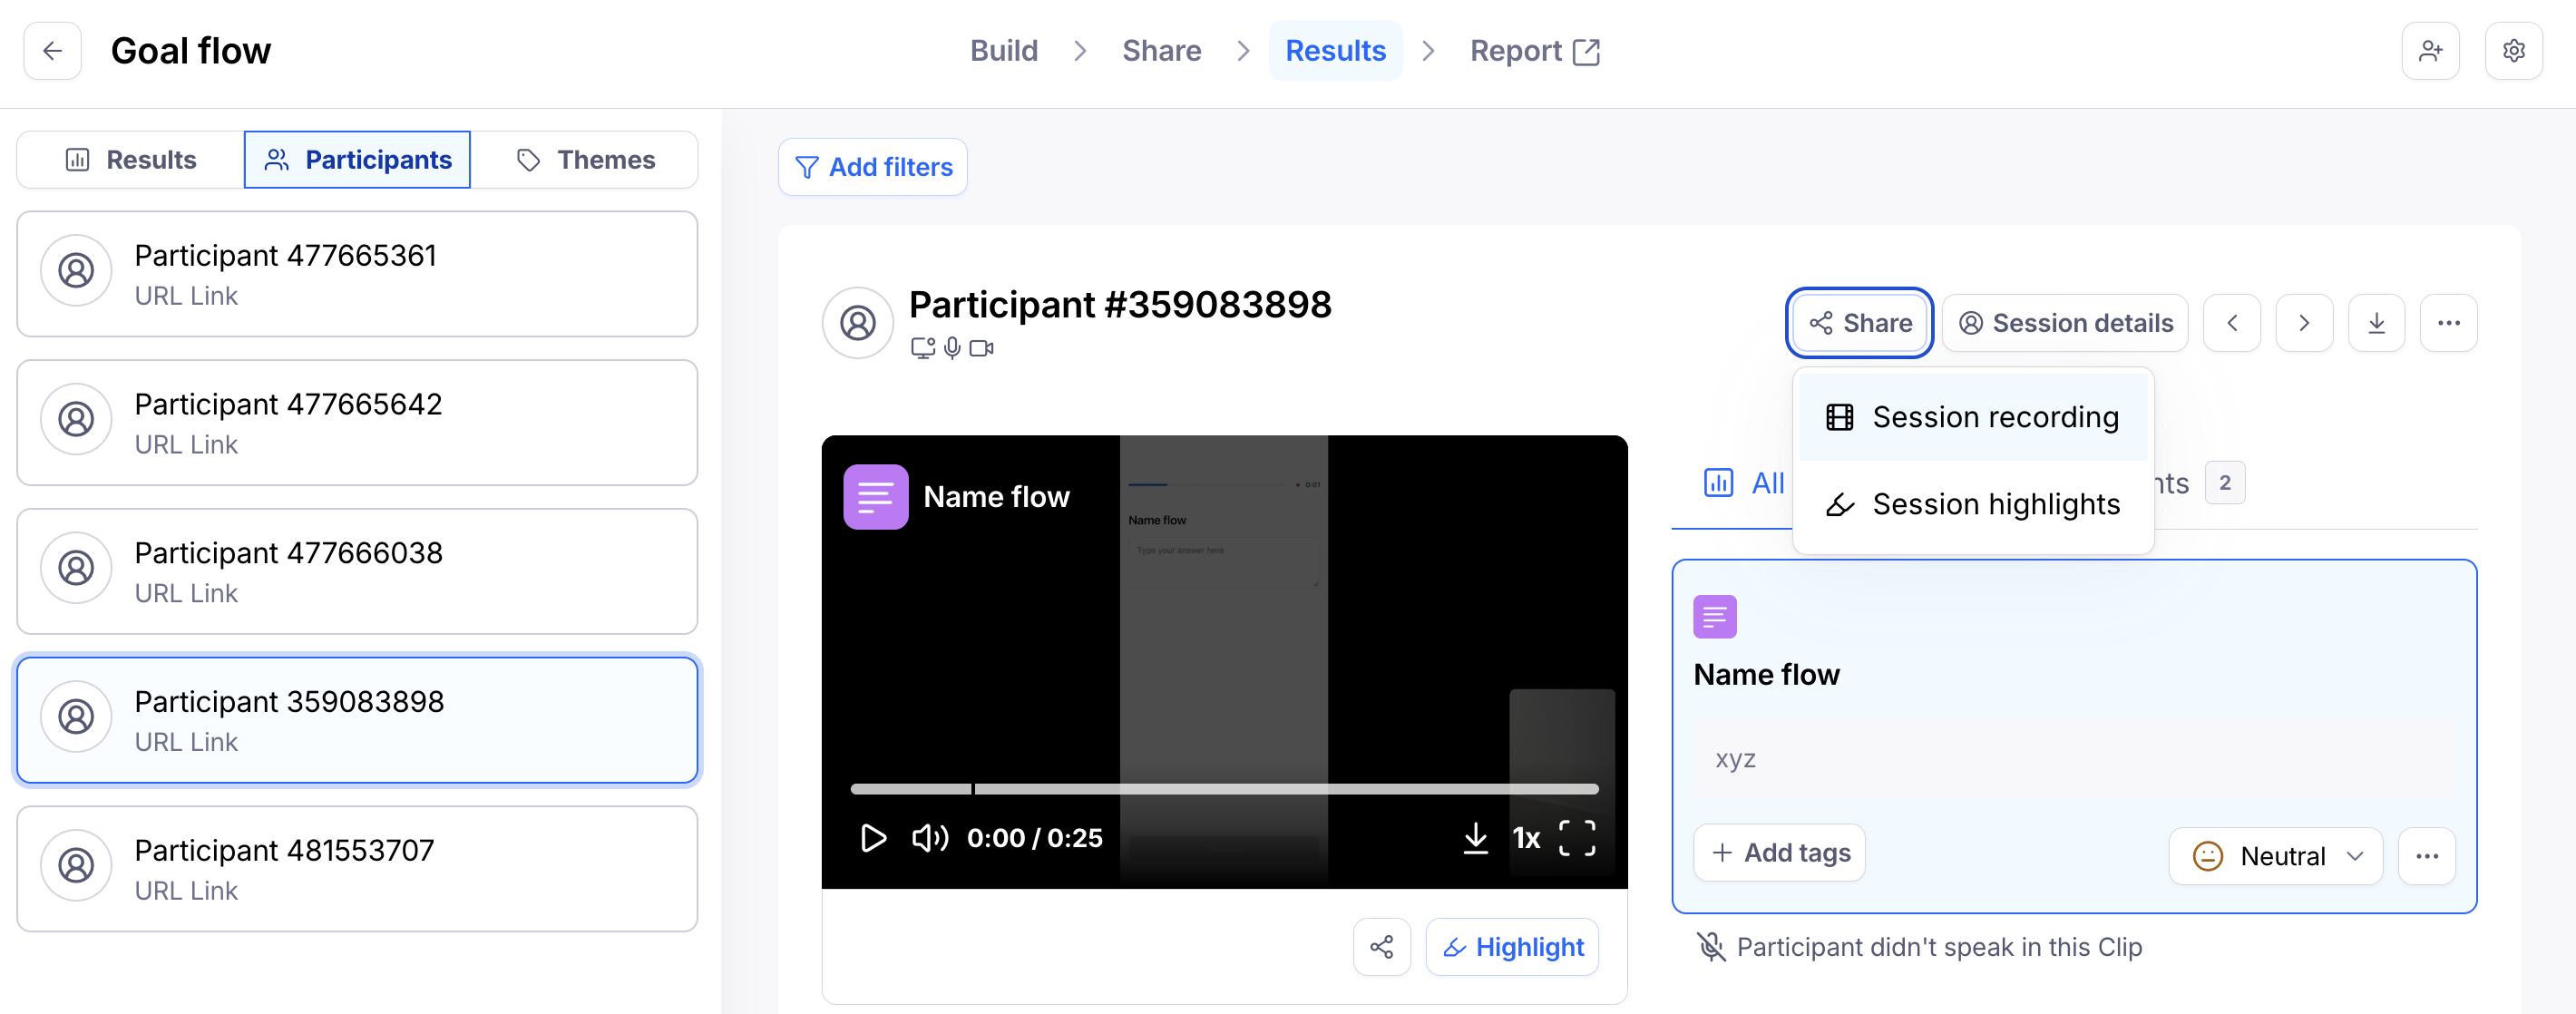Viewport: 2576px width, 1014px height.
Task: Click the back arrow beside Goal flow
Action: [52, 51]
